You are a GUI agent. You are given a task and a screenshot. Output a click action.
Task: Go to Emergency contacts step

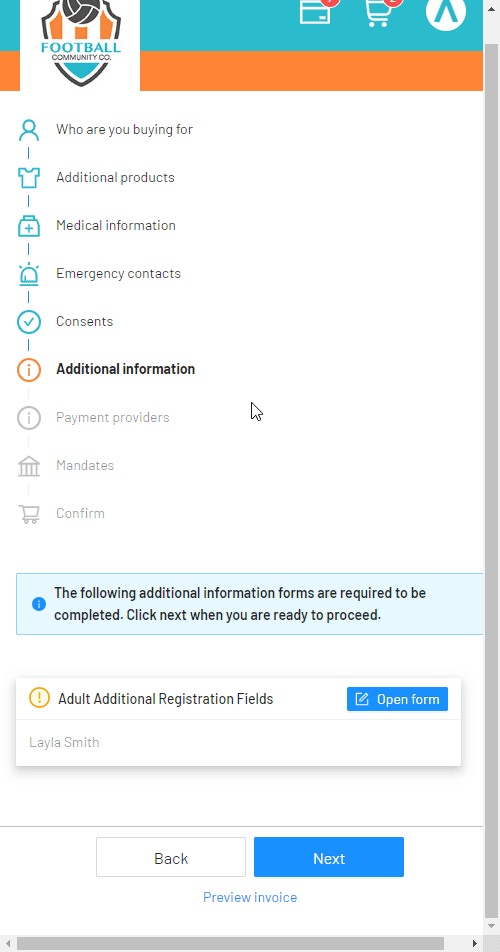(x=118, y=273)
